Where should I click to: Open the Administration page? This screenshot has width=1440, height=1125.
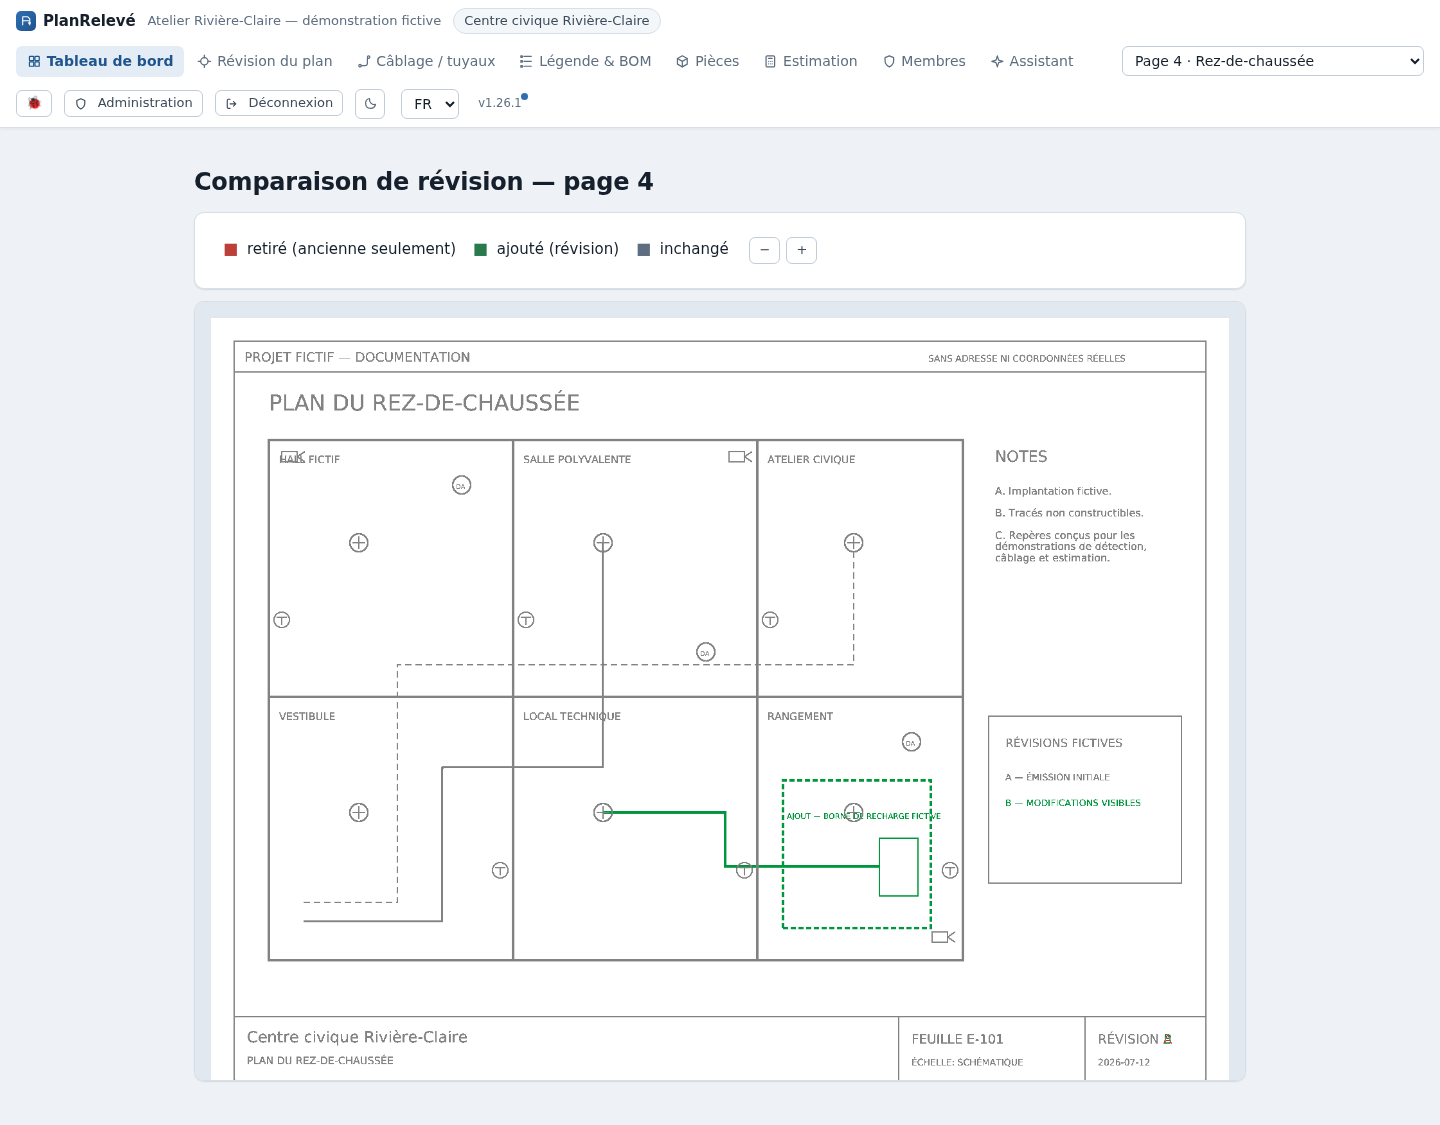133,103
